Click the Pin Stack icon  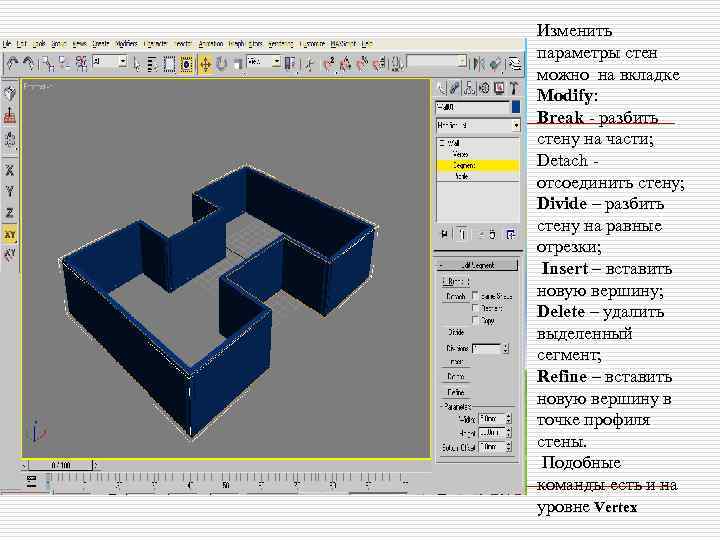444,235
